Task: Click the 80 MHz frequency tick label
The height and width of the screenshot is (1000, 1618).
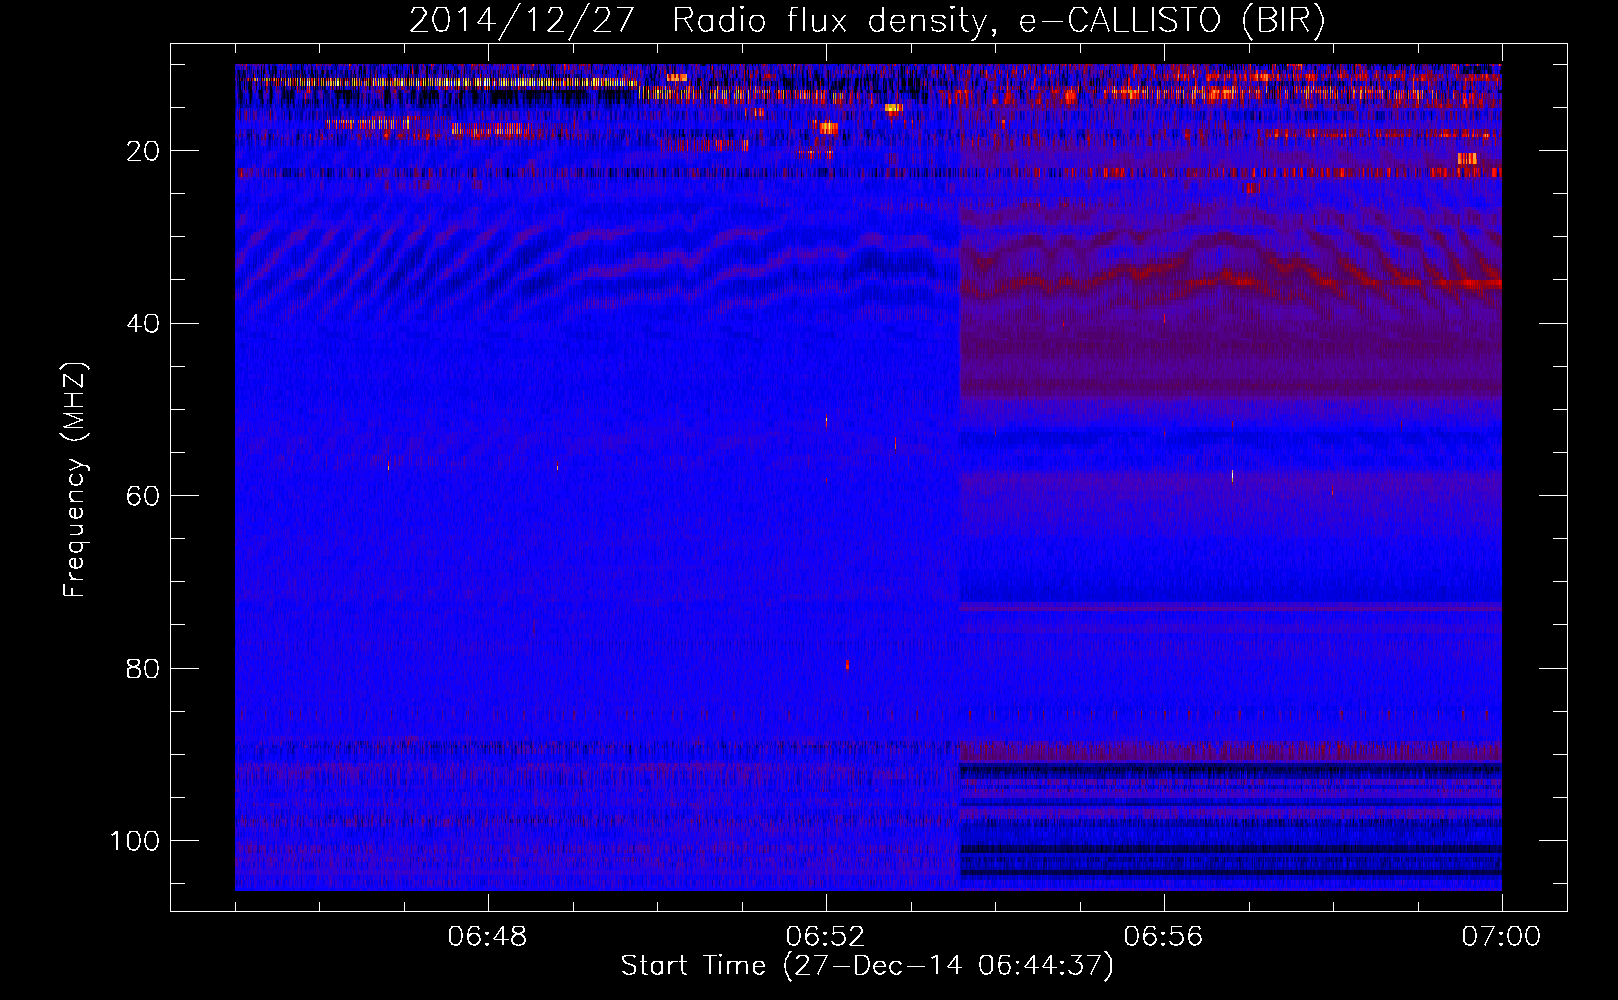Action: [143, 669]
